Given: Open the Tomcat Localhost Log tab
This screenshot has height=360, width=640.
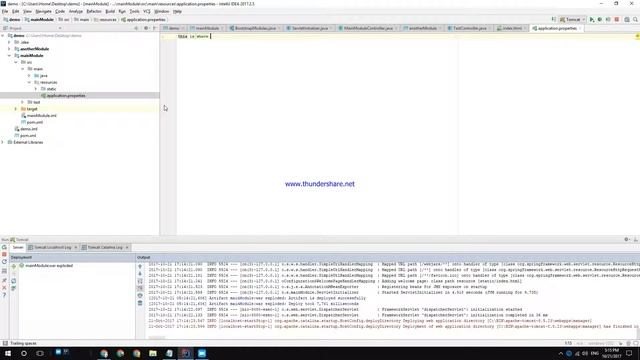Looking at the screenshot, I should 52,248.
